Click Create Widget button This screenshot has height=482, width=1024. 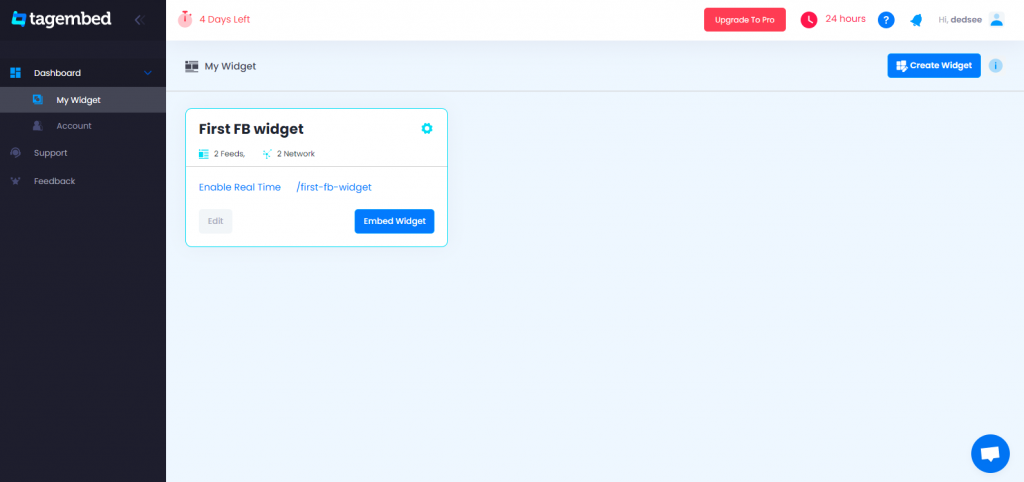(934, 65)
